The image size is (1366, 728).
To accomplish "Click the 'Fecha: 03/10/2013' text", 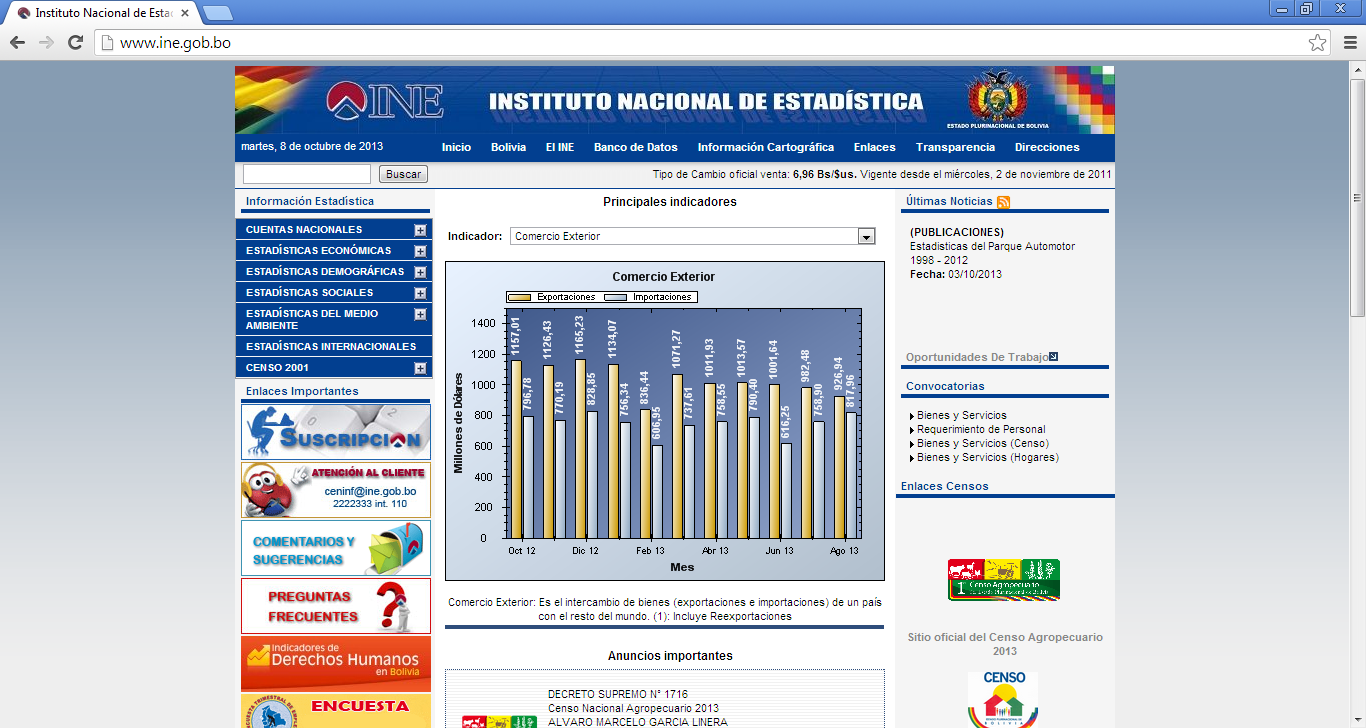I will (956, 274).
